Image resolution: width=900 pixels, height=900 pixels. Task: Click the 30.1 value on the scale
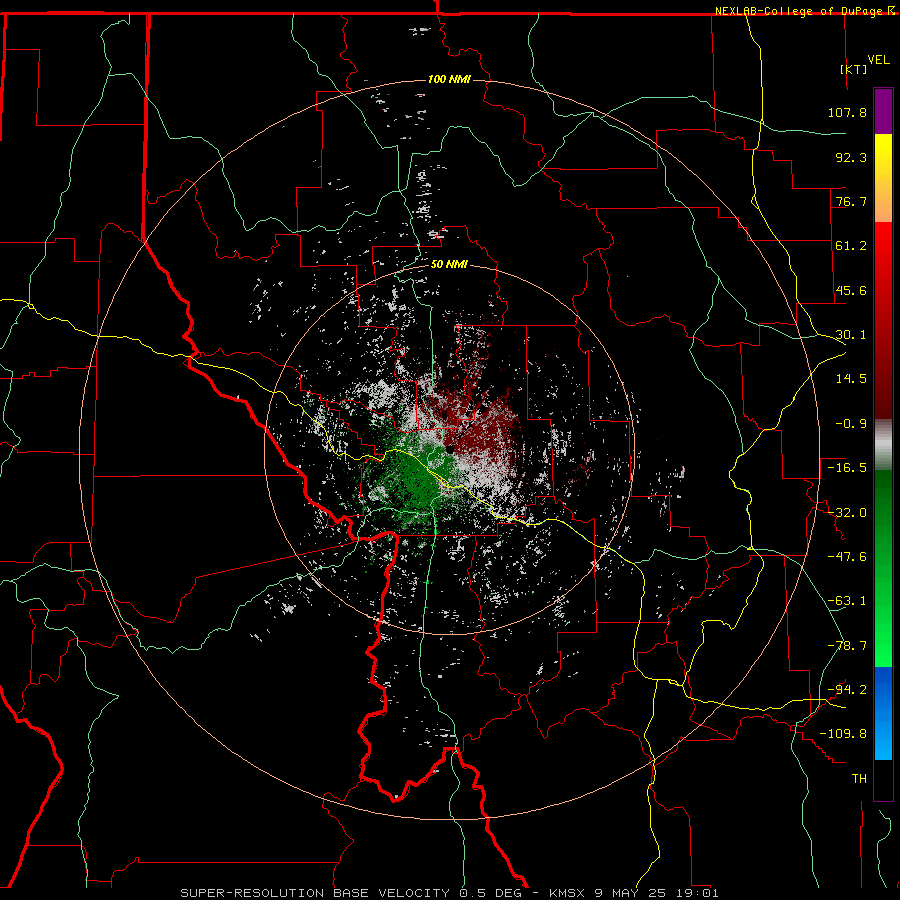pyautogui.click(x=851, y=334)
